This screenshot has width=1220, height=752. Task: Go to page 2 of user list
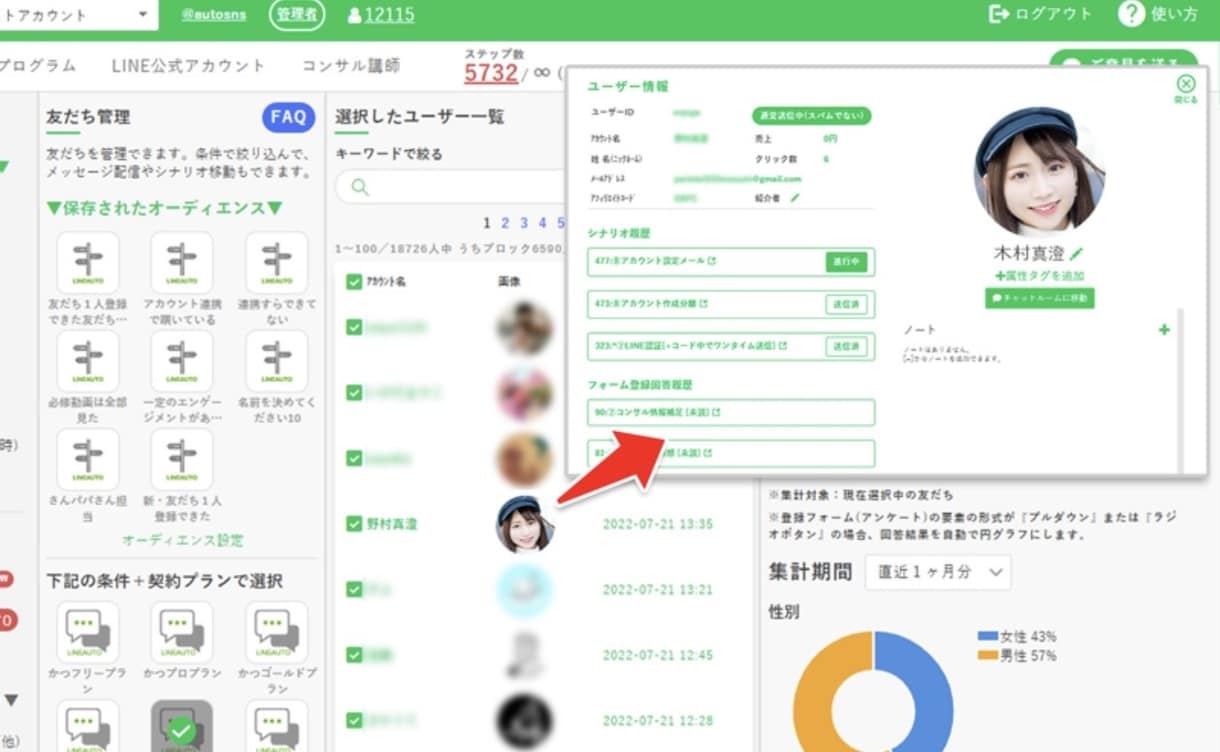click(x=506, y=223)
